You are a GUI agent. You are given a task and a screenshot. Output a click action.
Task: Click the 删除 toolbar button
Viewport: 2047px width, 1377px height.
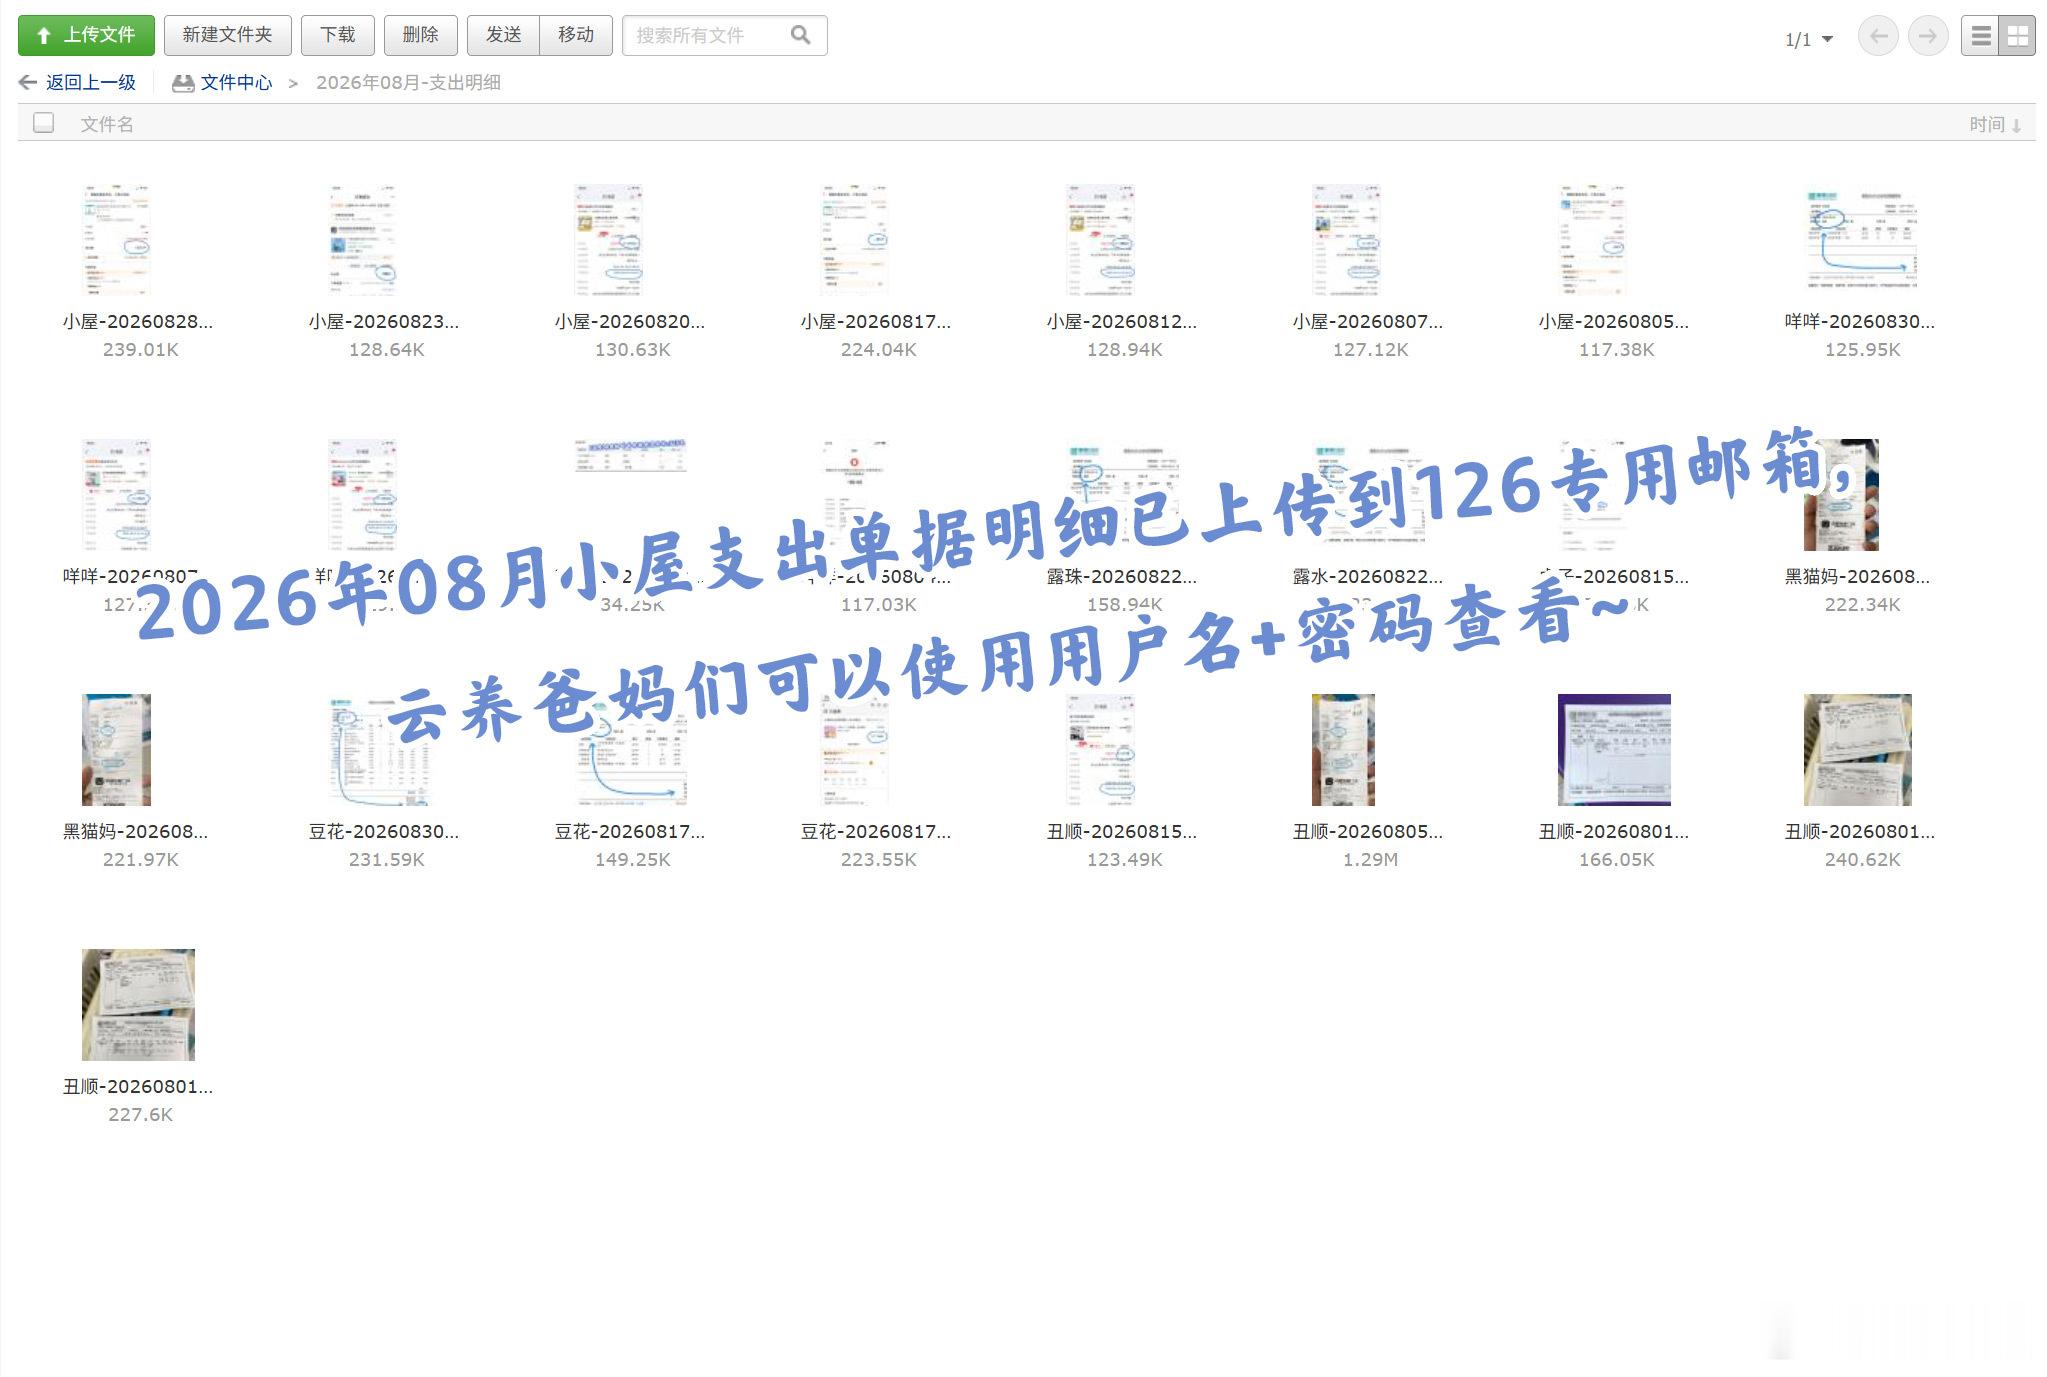click(420, 35)
